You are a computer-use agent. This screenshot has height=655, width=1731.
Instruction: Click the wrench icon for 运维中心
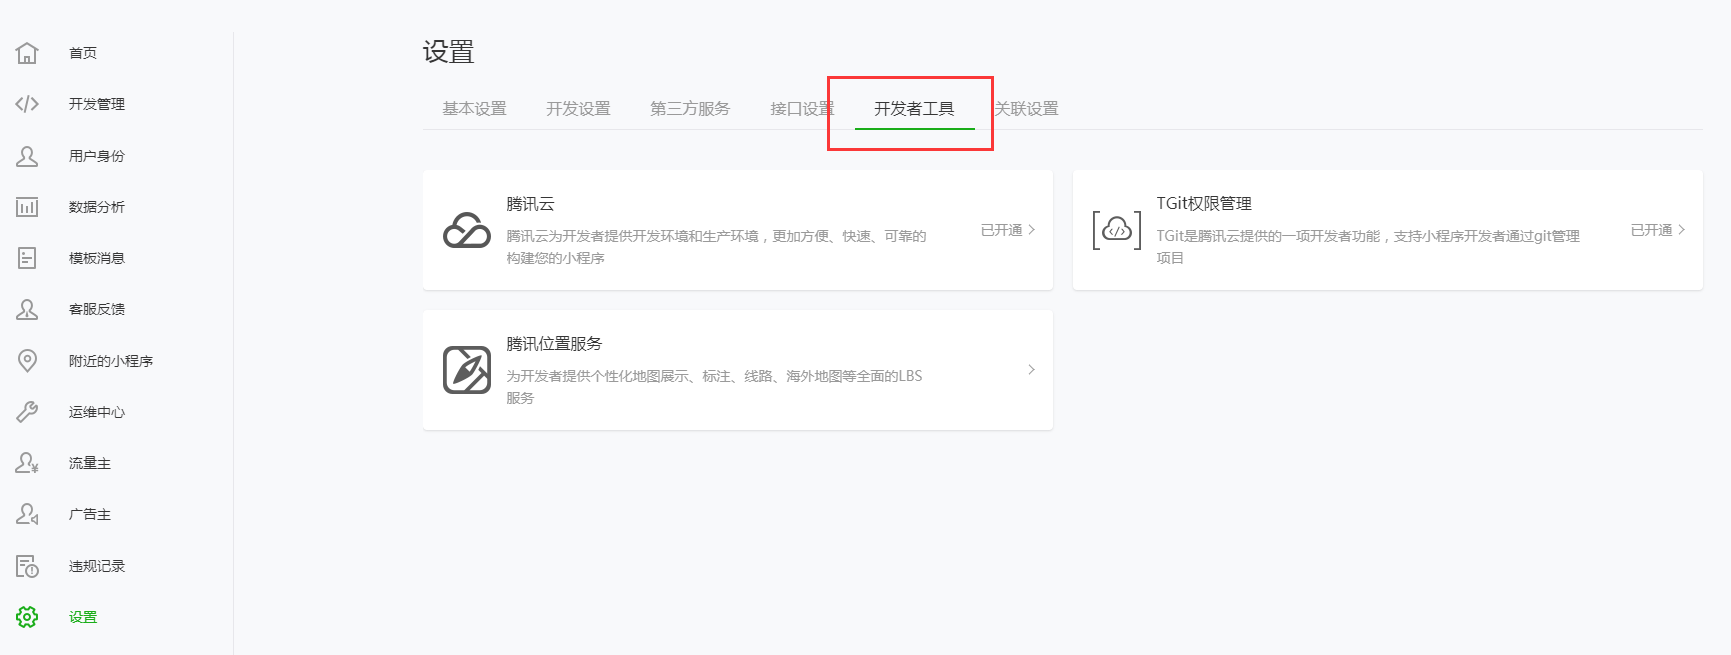tap(27, 412)
